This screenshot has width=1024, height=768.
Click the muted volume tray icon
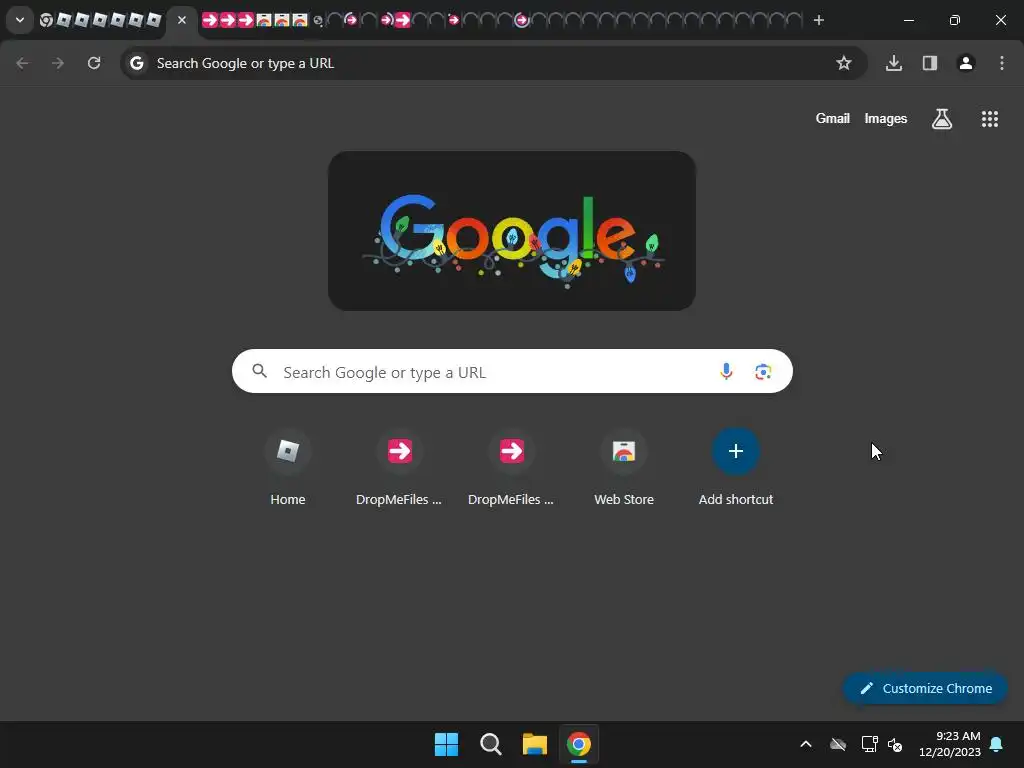click(895, 744)
